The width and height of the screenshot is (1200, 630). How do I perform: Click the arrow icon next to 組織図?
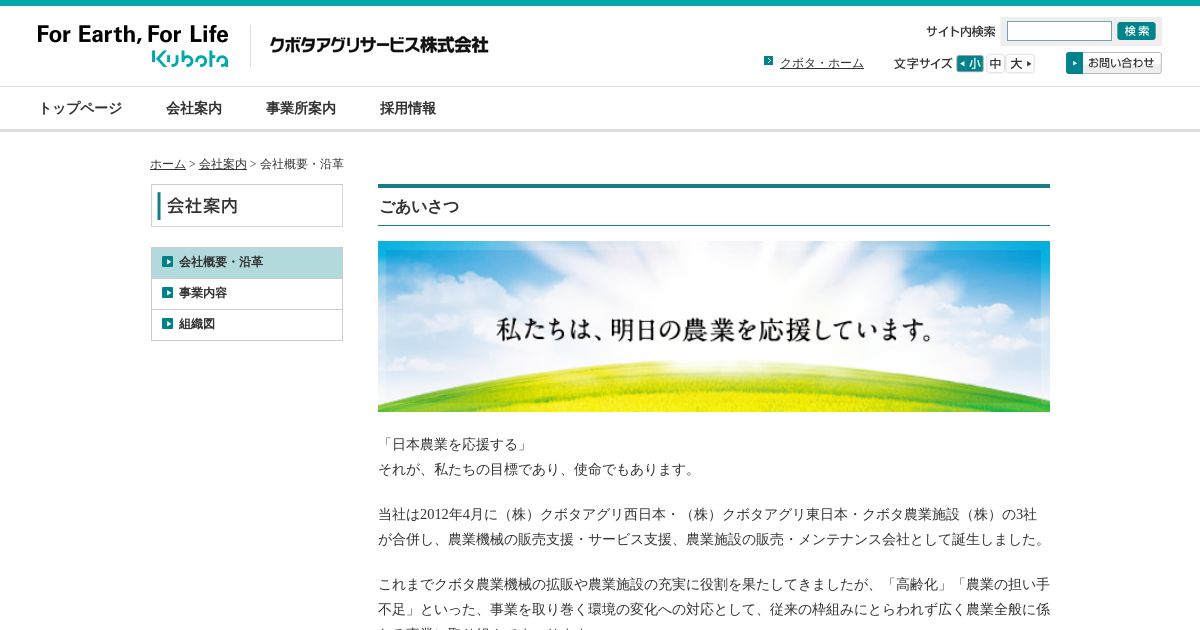[168, 324]
